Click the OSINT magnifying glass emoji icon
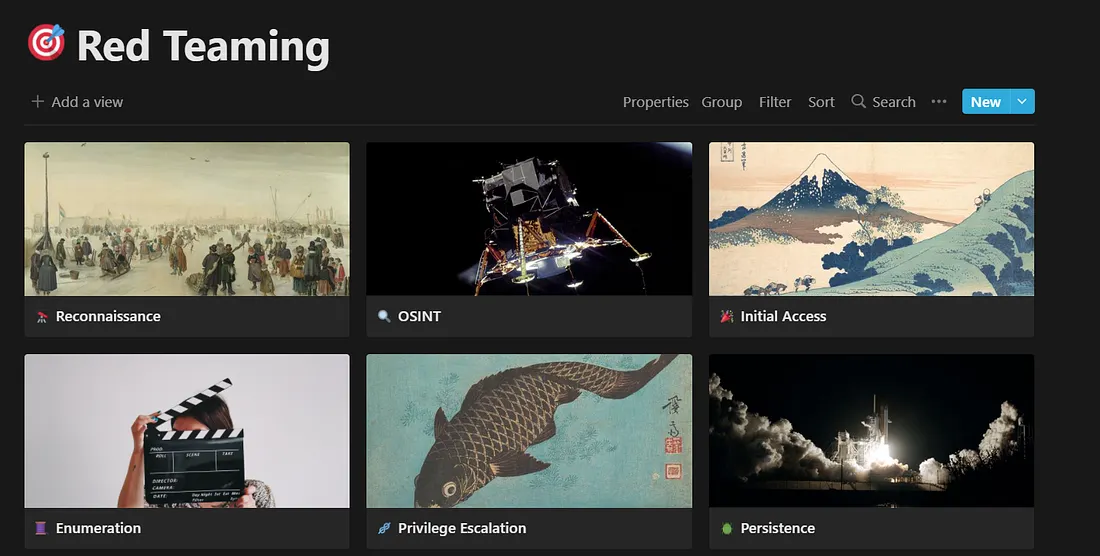This screenshot has height=556, width=1100. click(384, 317)
